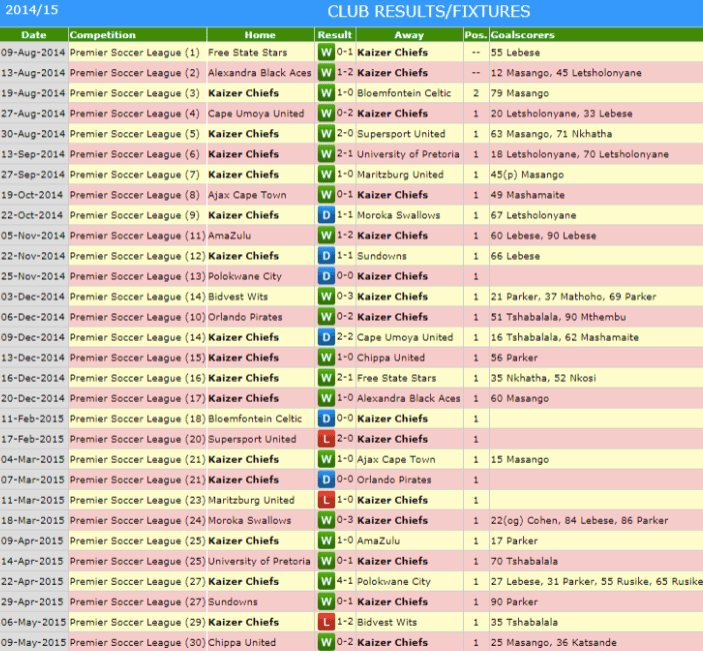The height and width of the screenshot is (651, 703).
Task: Click W icon in 14-Apr-2015 University of Pretoria row
Action: coord(326,561)
